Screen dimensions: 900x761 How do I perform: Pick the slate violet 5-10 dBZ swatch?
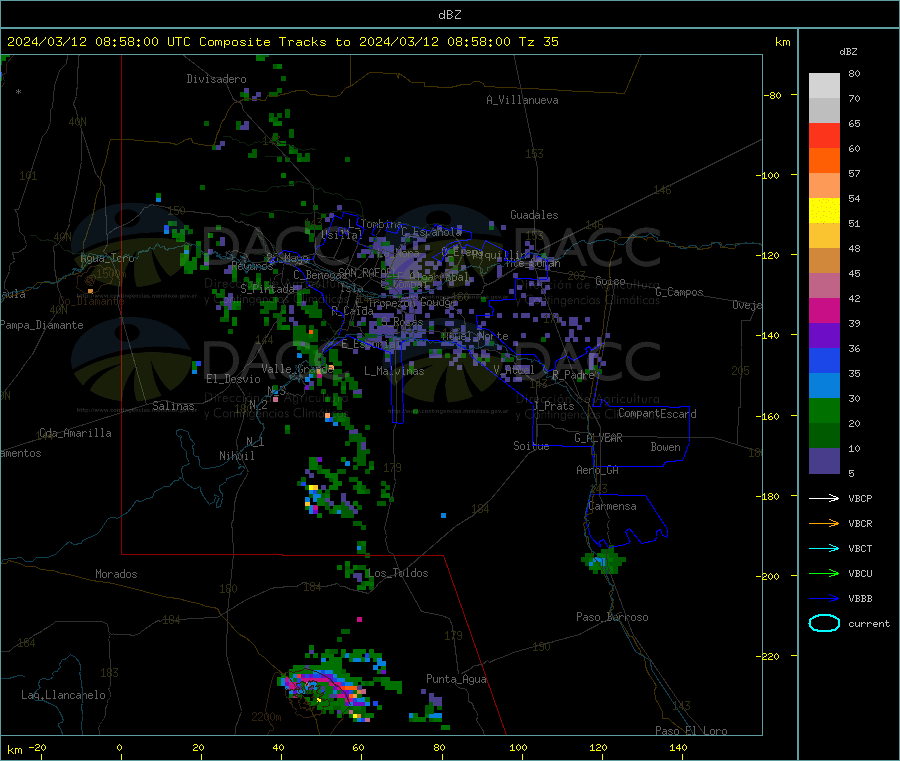coord(824,461)
